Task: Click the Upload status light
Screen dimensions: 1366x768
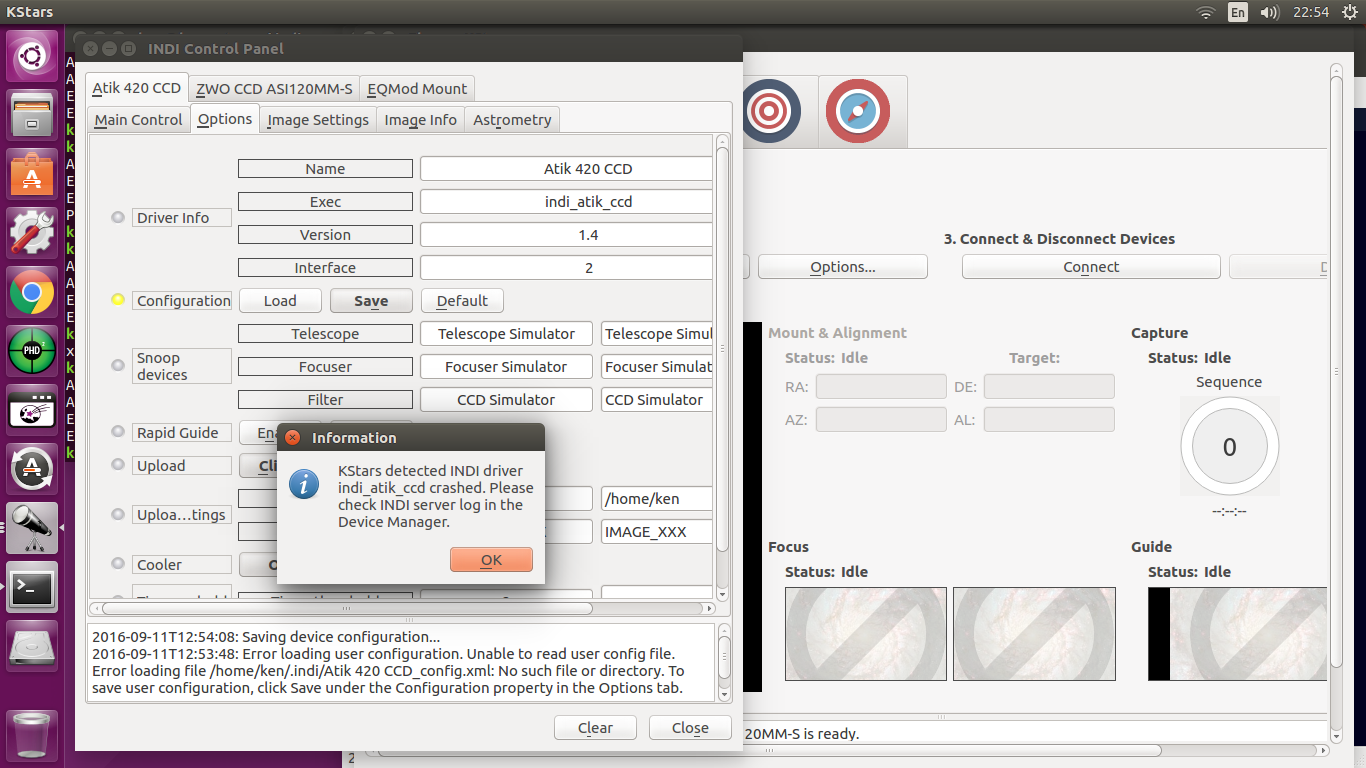Action: pyautogui.click(x=118, y=466)
